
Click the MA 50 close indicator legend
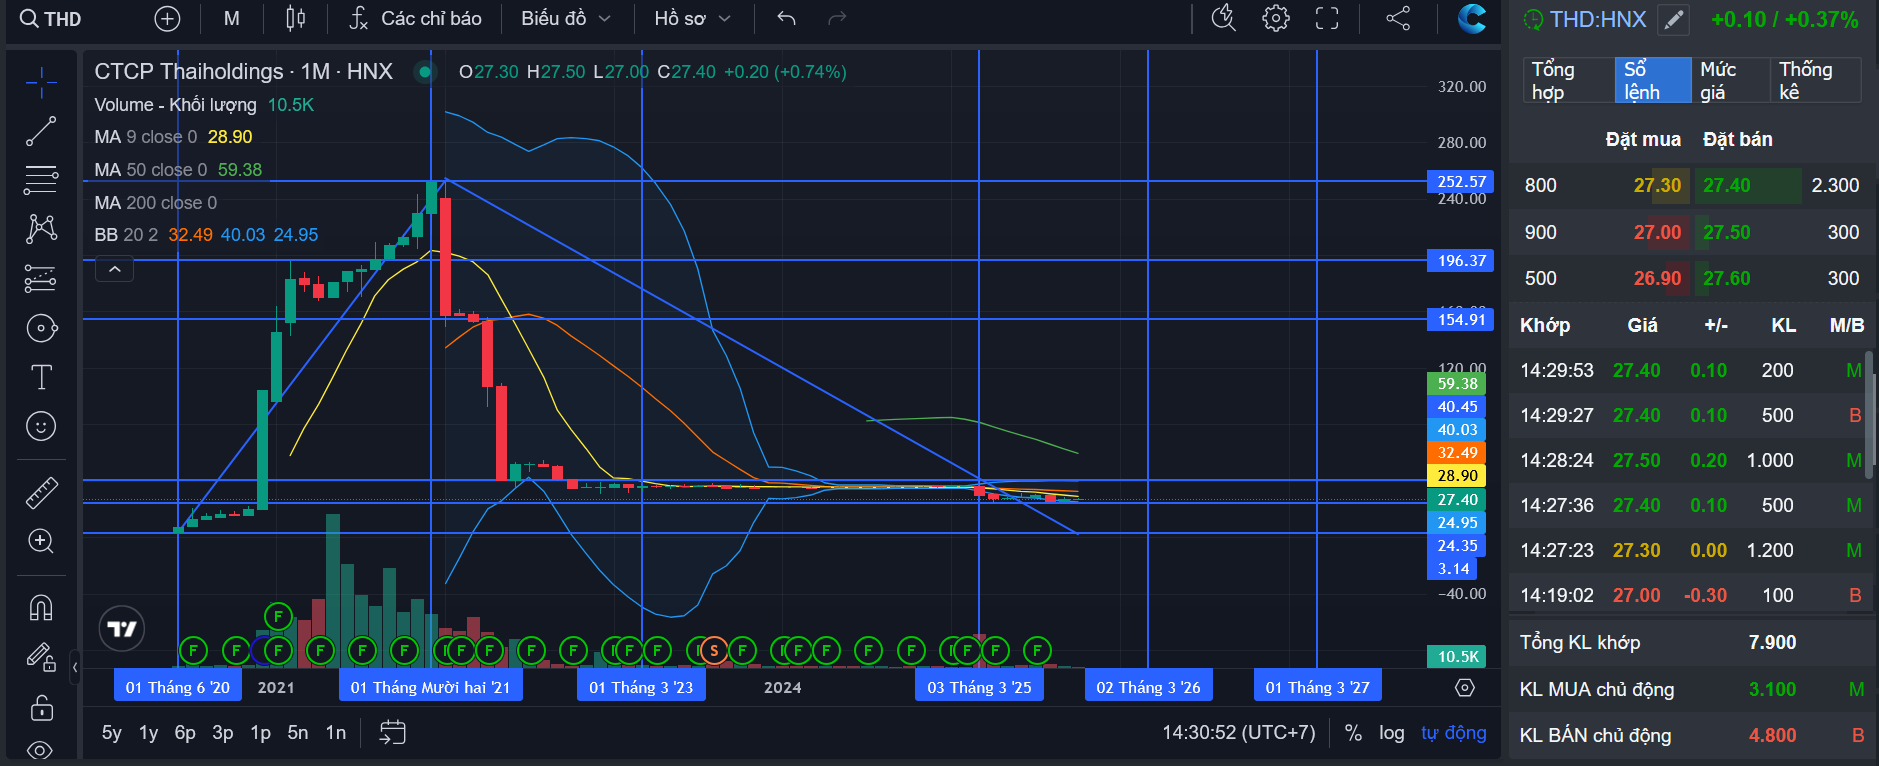pos(178,170)
